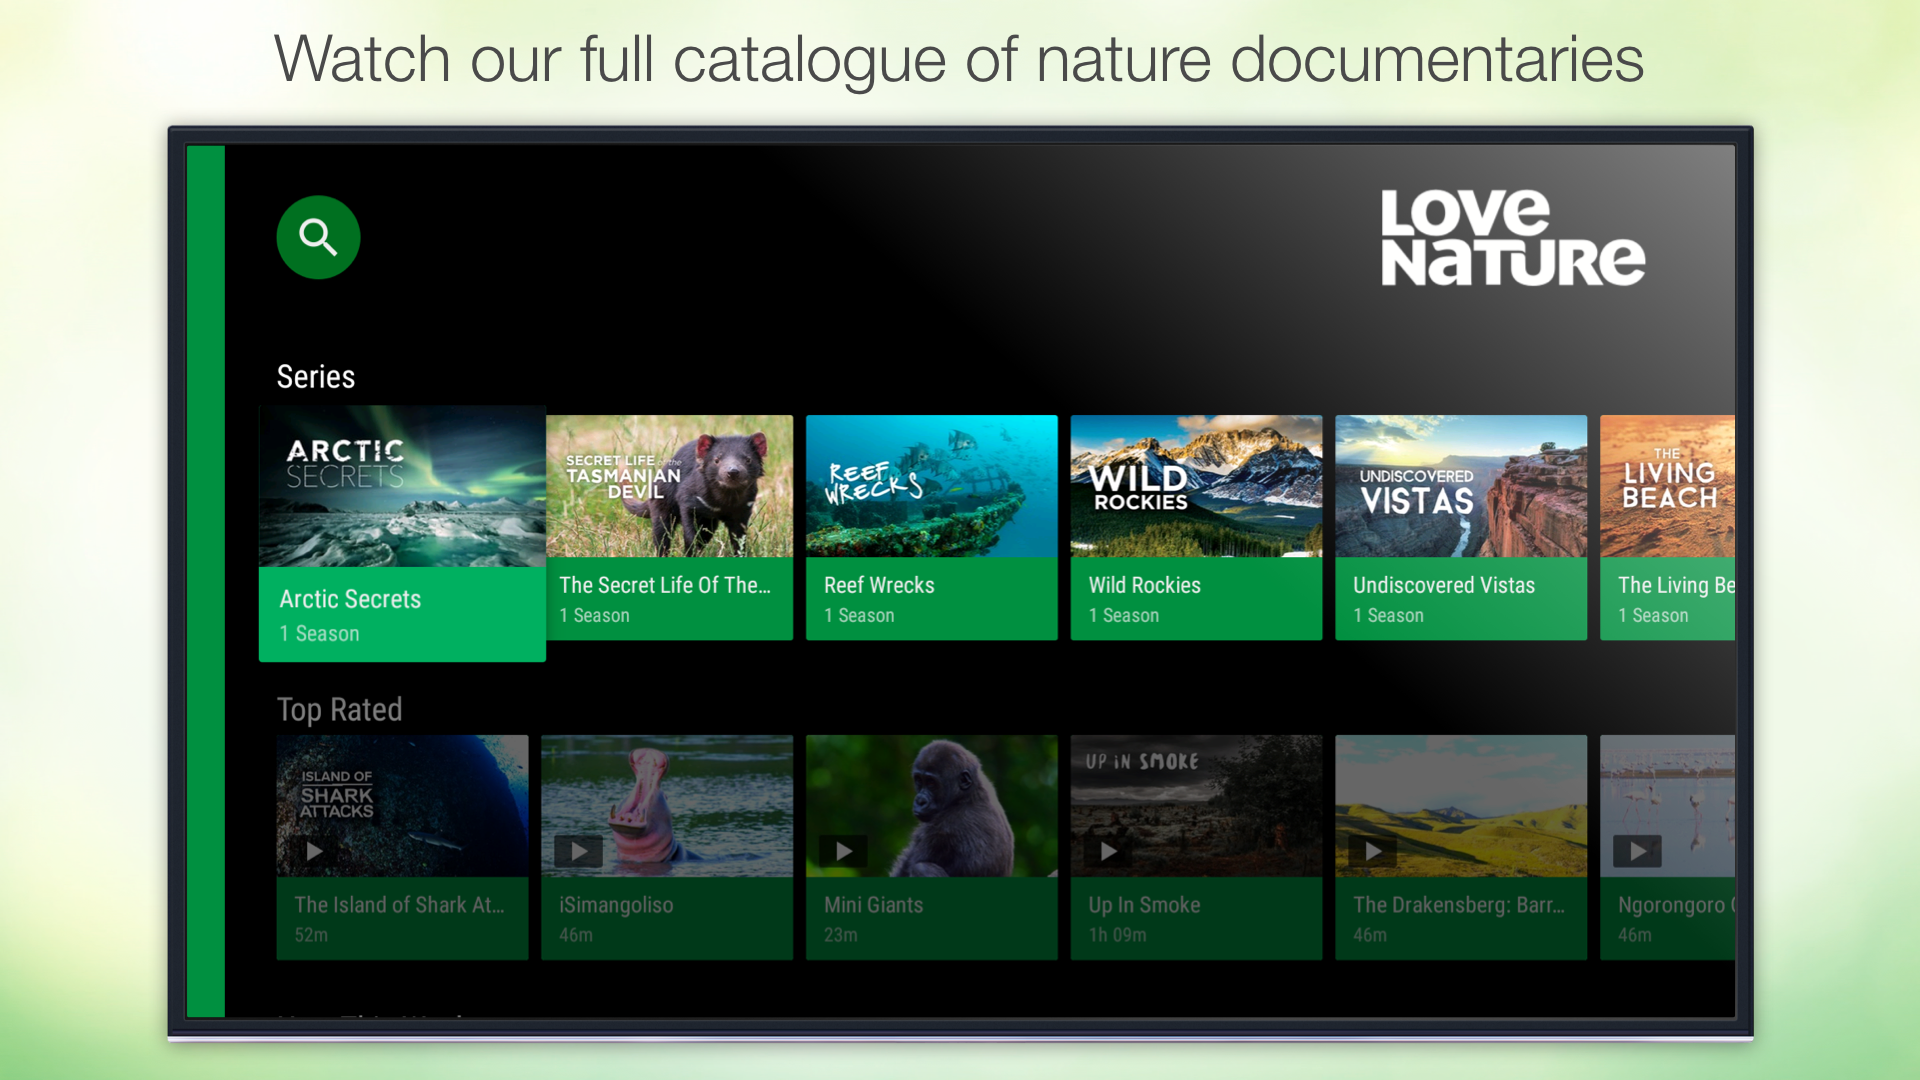Screen dimensions: 1920x1080
Task: Click the Top Rated row heading
Action: [339, 710]
